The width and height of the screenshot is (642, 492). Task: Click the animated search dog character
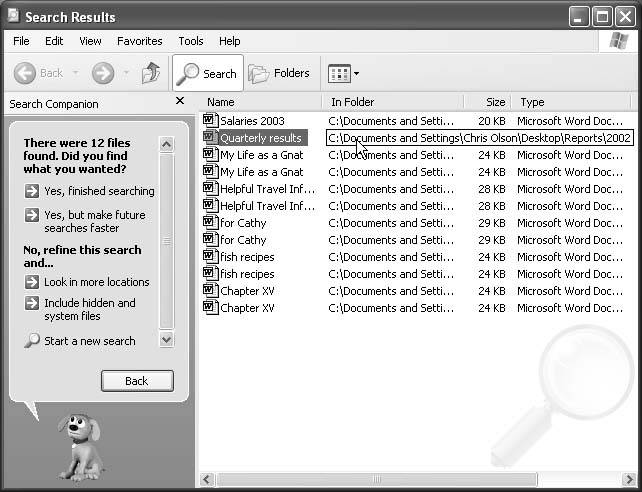[79, 445]
